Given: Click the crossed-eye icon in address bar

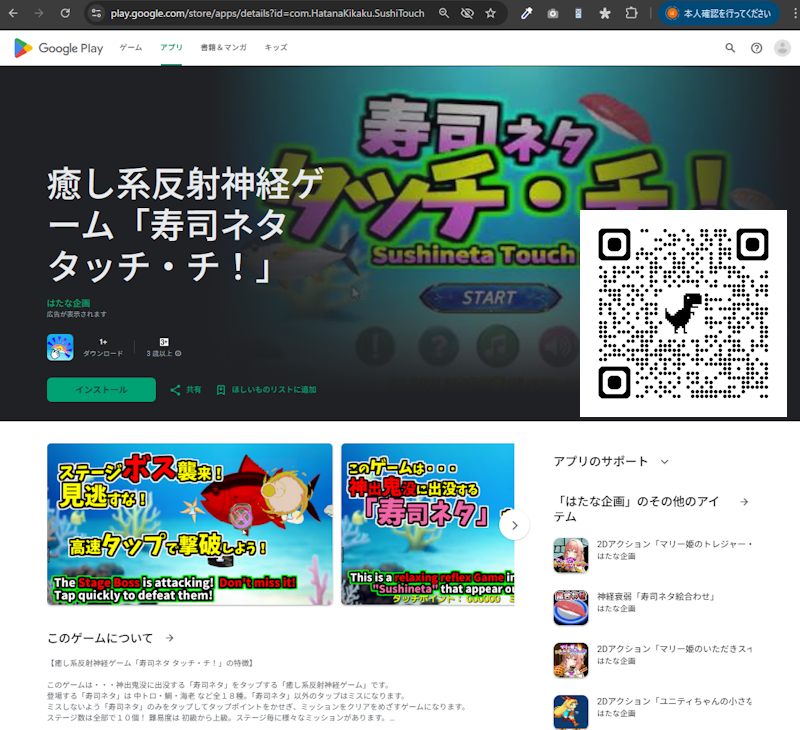Looking at the screenshot, I should 467,13.
